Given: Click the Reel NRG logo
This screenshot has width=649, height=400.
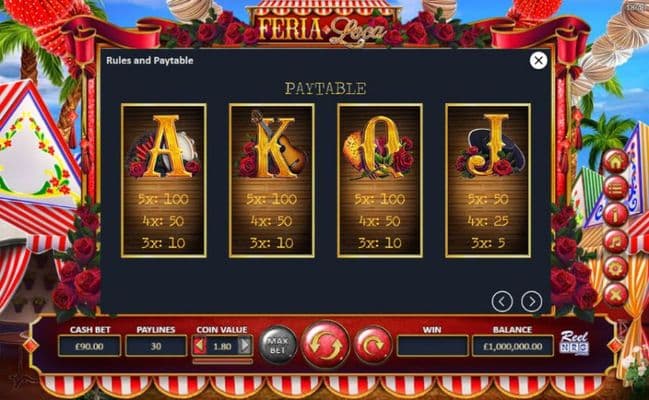Looking at the screenshot, I should click(x=574, y=342).
